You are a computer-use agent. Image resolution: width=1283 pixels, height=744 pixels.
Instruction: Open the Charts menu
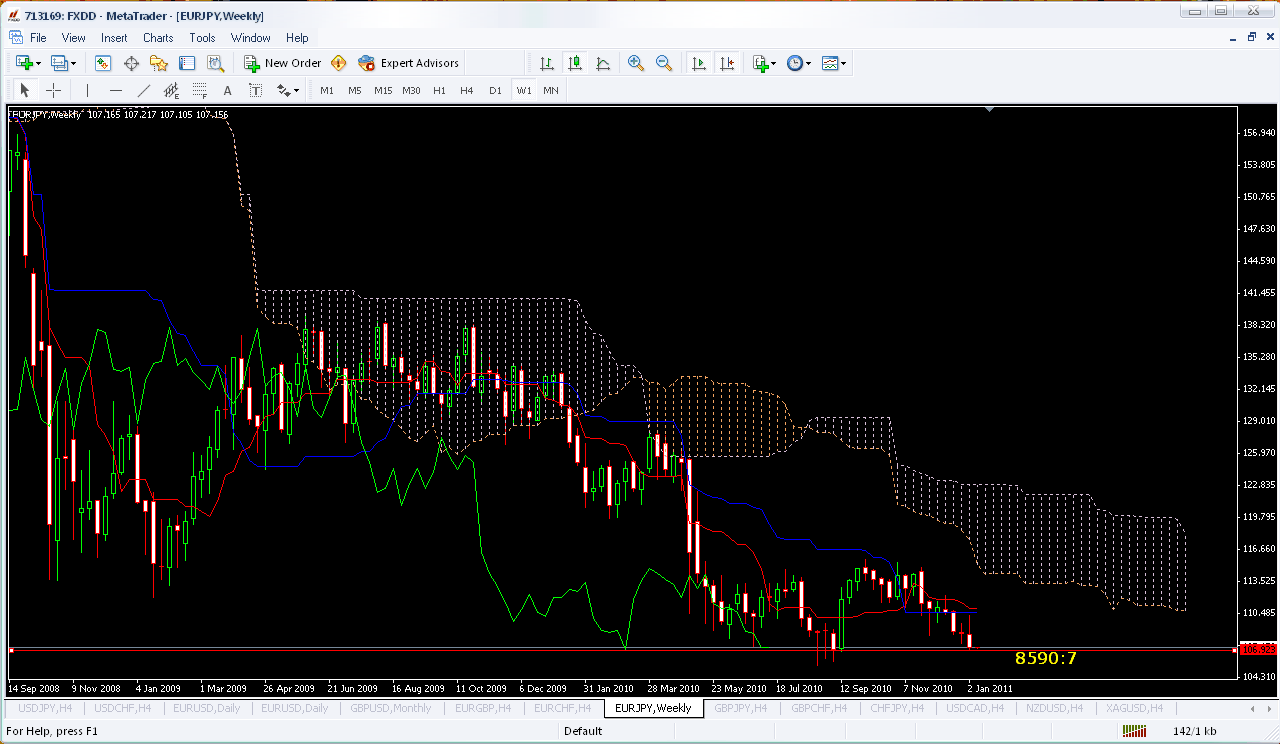coord(158,38)
